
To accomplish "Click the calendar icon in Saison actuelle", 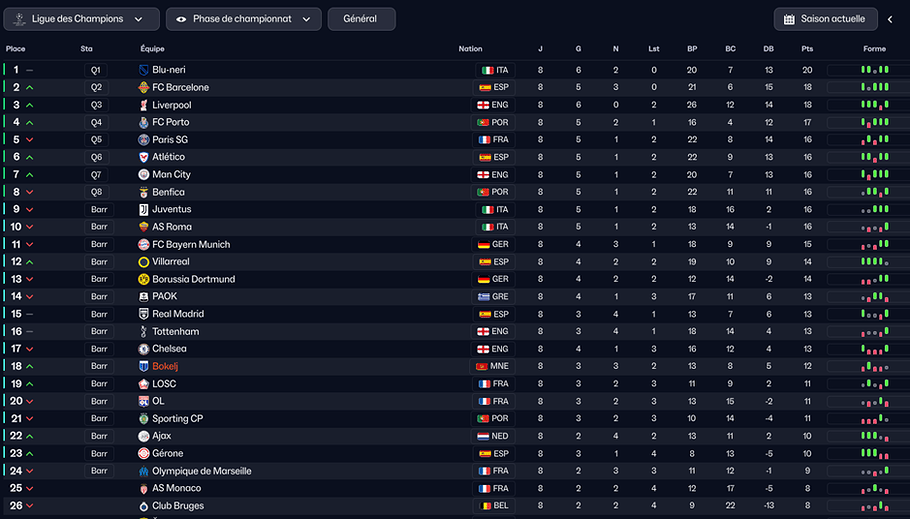I will [789, 19].
